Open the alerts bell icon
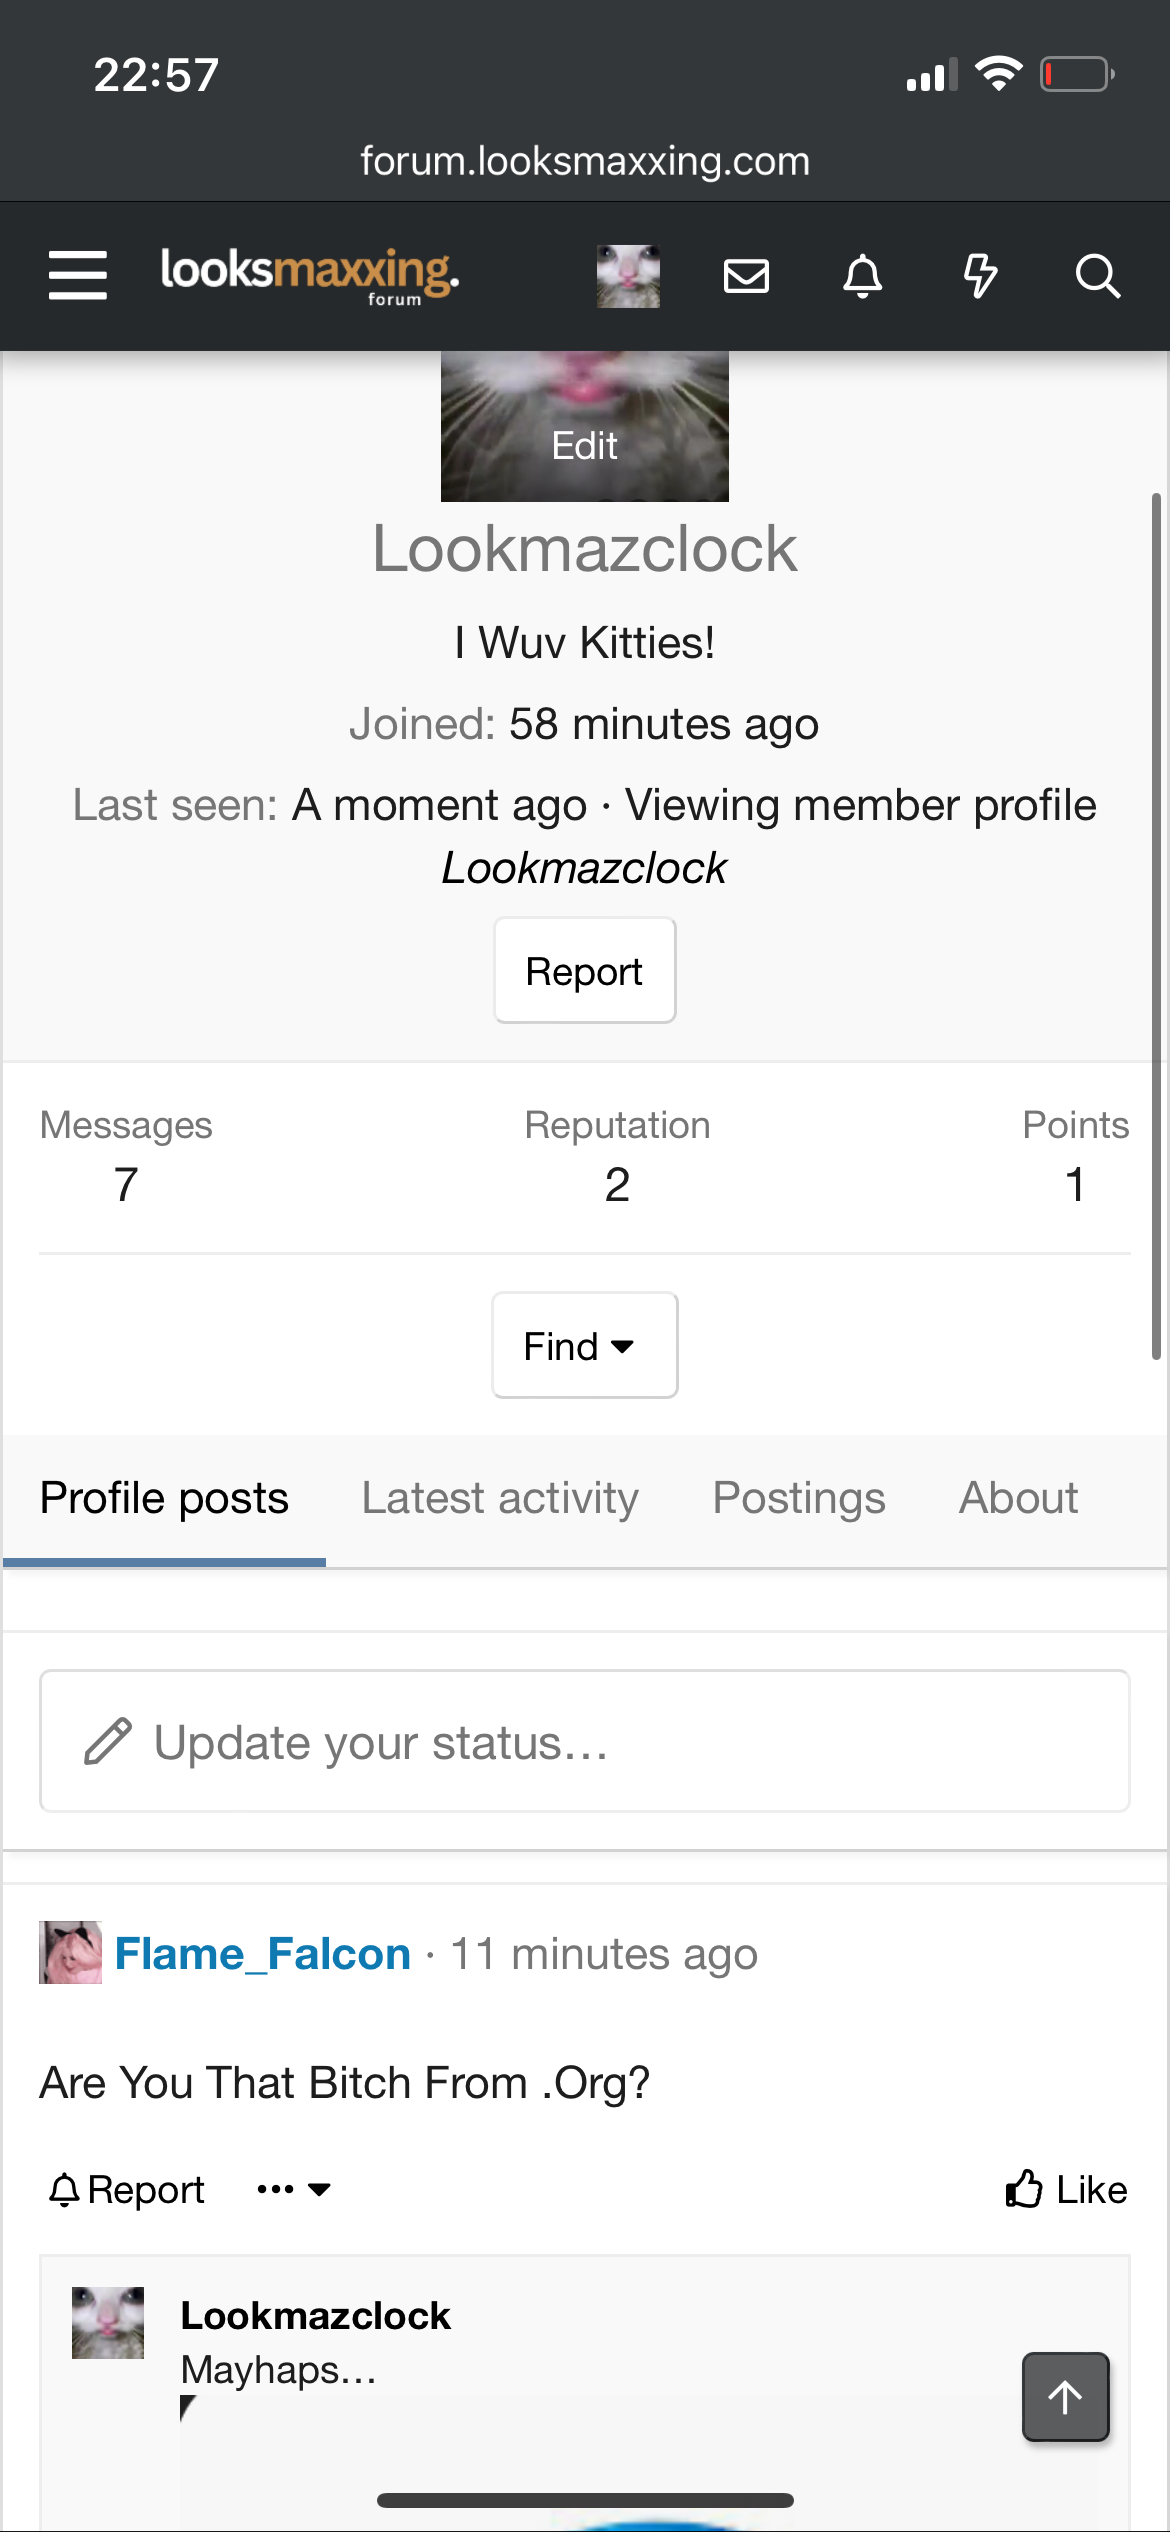The width and height of the screenshot is (1170, 2532). pos(862,276)
